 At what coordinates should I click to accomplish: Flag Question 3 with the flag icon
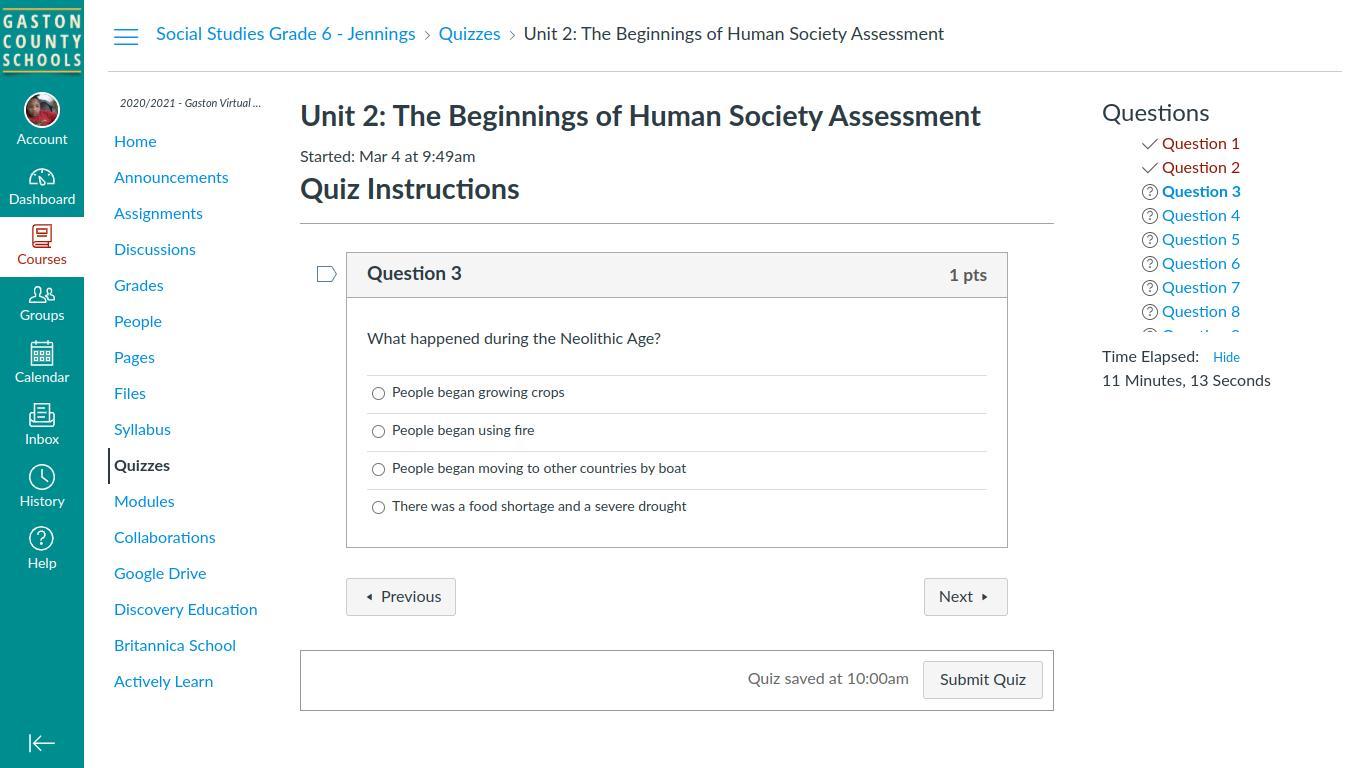click(326, 274)
